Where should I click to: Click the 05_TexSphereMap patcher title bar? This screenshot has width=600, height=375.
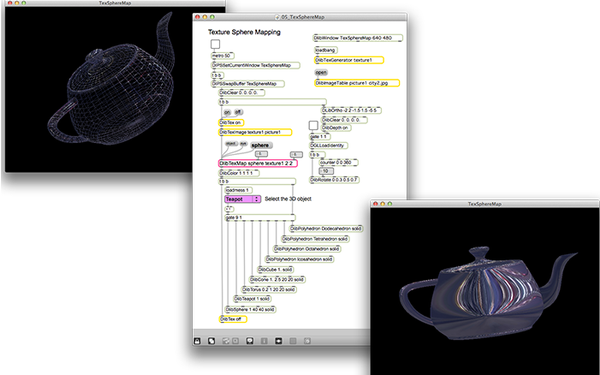[300, 17]
